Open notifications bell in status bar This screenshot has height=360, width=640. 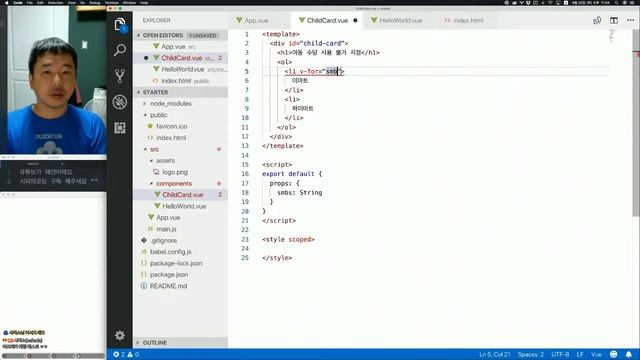coord(629,354)
